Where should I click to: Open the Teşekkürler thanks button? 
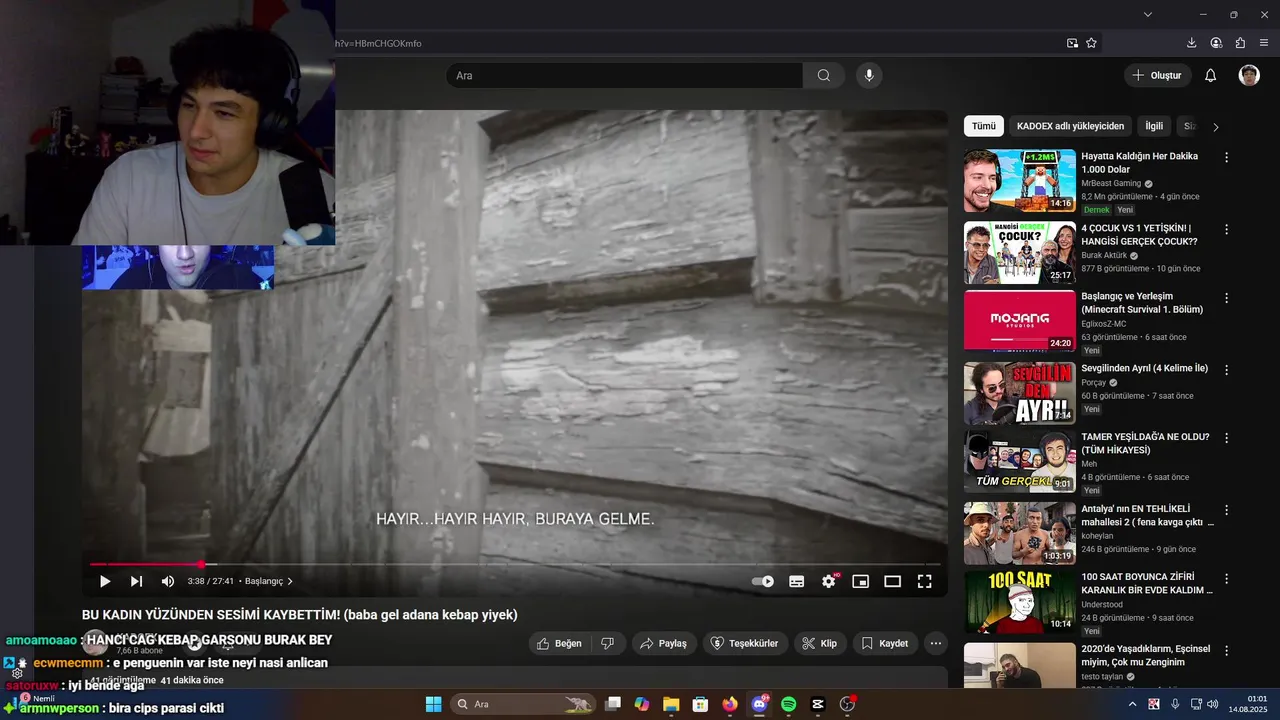pyautogui.click(x=744, y=643)
